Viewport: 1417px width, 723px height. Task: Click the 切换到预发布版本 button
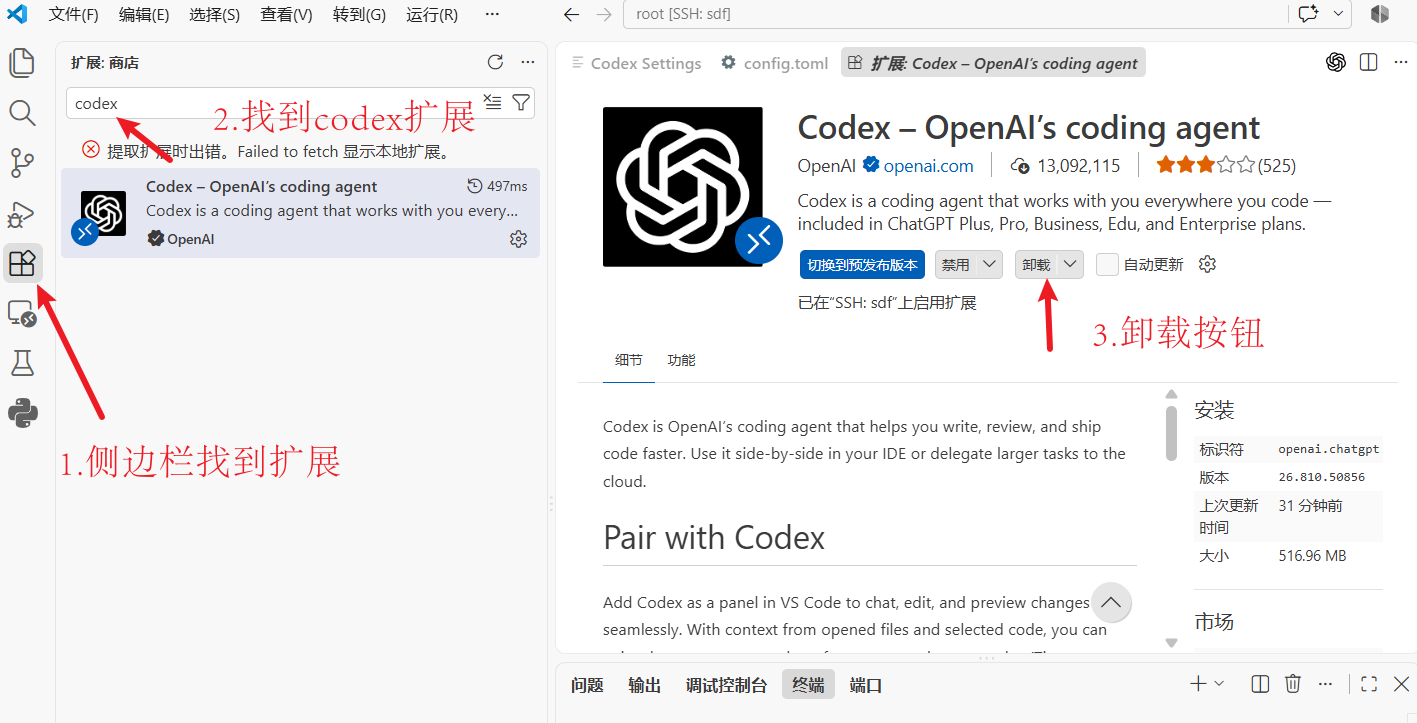tap(863, 264)
